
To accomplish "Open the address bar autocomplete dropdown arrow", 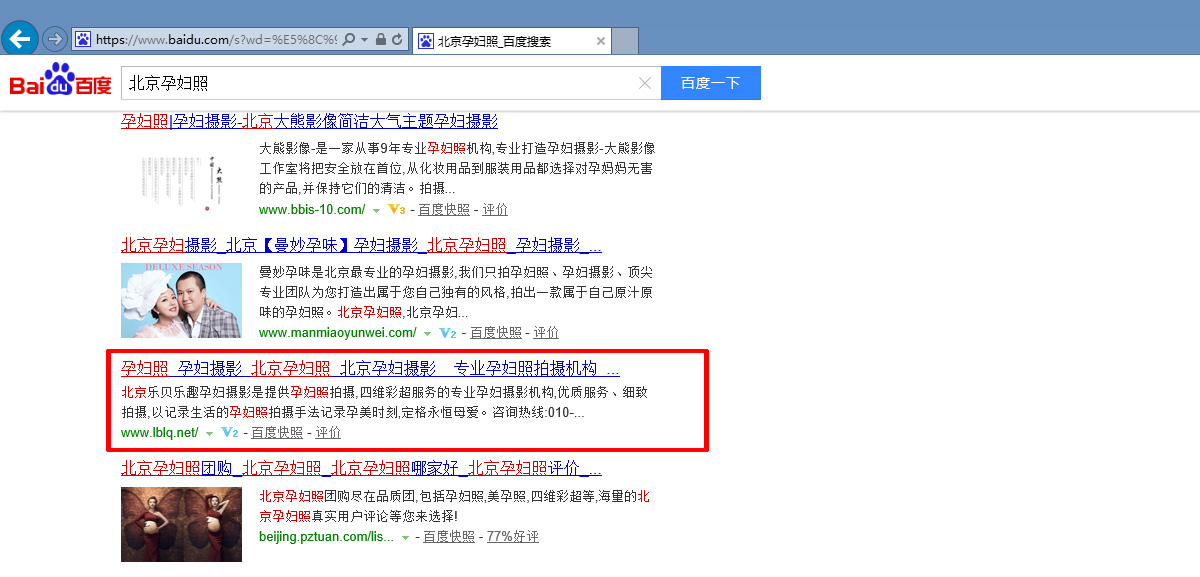I will [363, 40].
